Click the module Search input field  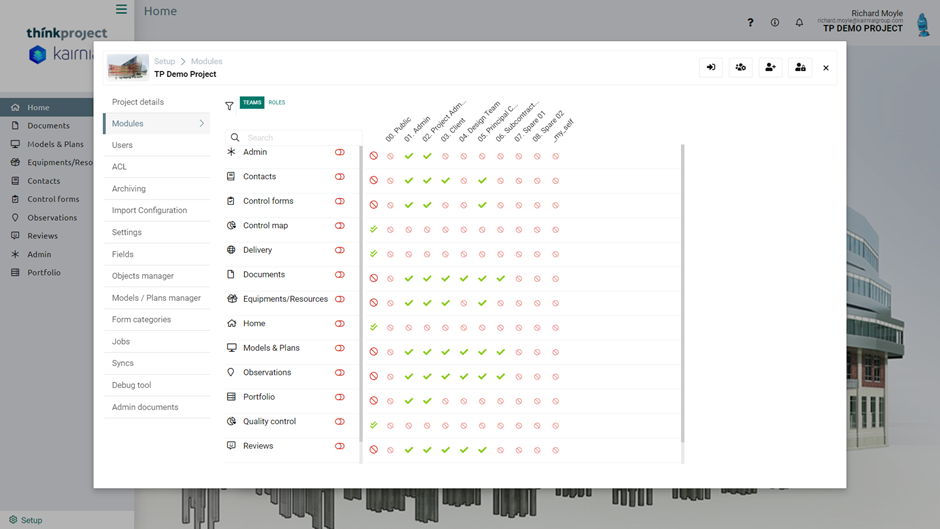coord(300,138)
